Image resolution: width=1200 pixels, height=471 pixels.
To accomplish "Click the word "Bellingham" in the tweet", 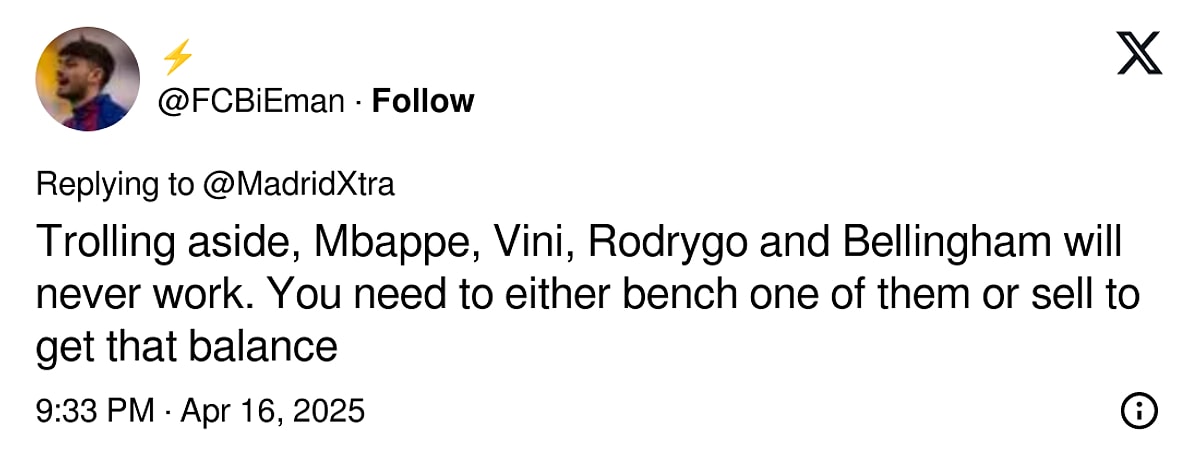I will [x=950, y=243].
